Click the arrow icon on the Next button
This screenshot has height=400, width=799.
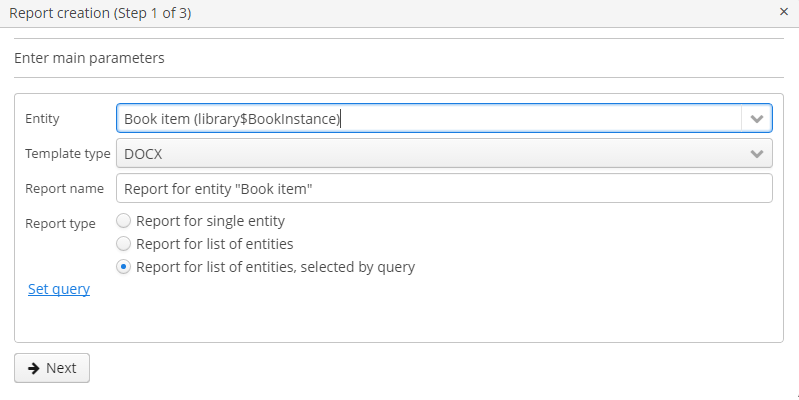point(33,368)
